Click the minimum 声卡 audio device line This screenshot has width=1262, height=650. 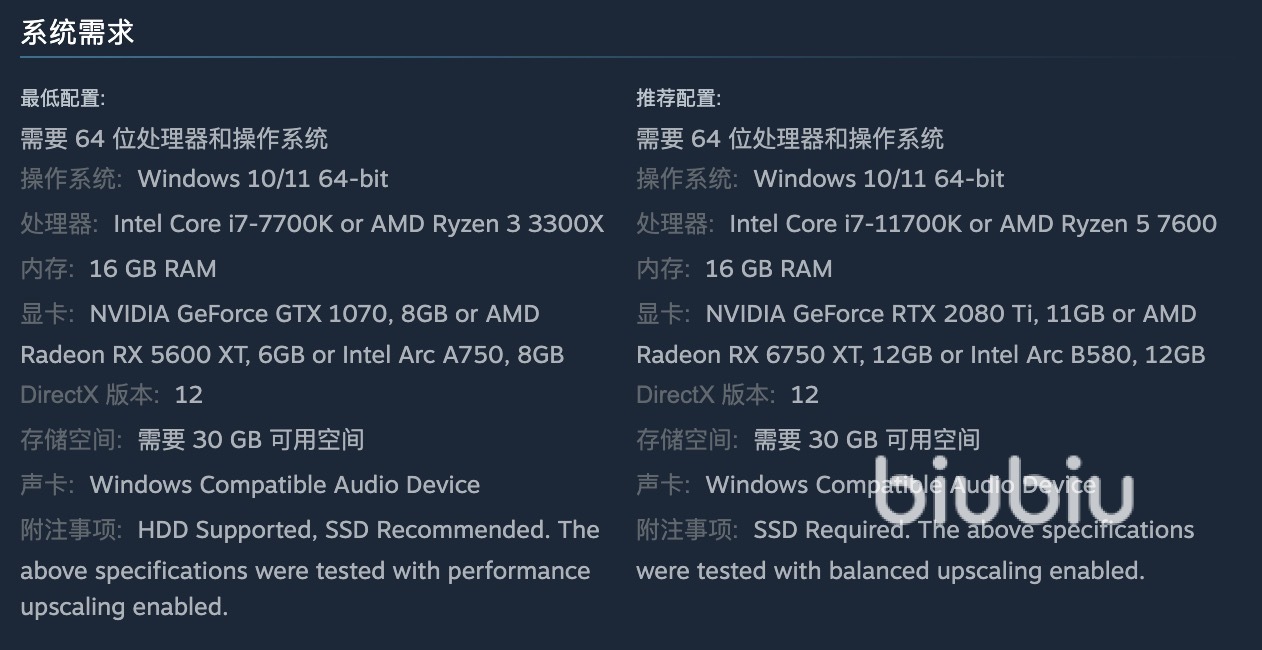click(250, 485)
